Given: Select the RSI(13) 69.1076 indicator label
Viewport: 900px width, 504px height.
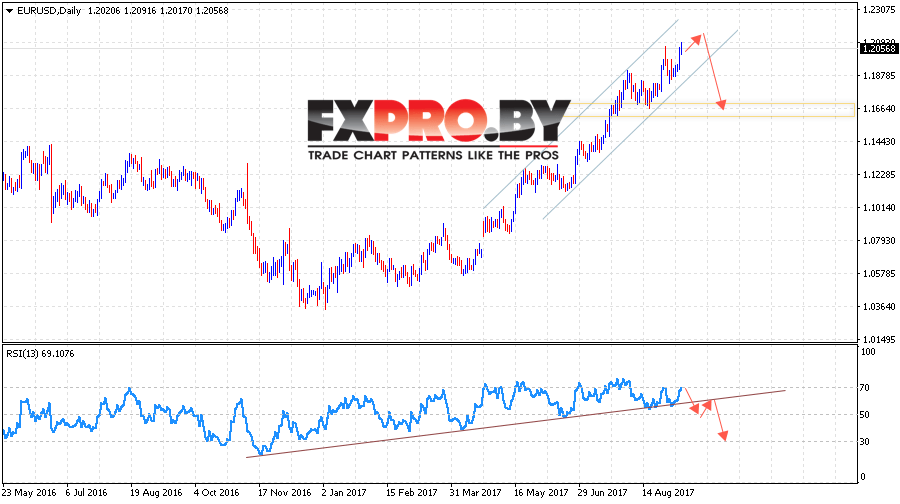Looking at the screenshot, I should pyautogui.click(x=40, y=354).
